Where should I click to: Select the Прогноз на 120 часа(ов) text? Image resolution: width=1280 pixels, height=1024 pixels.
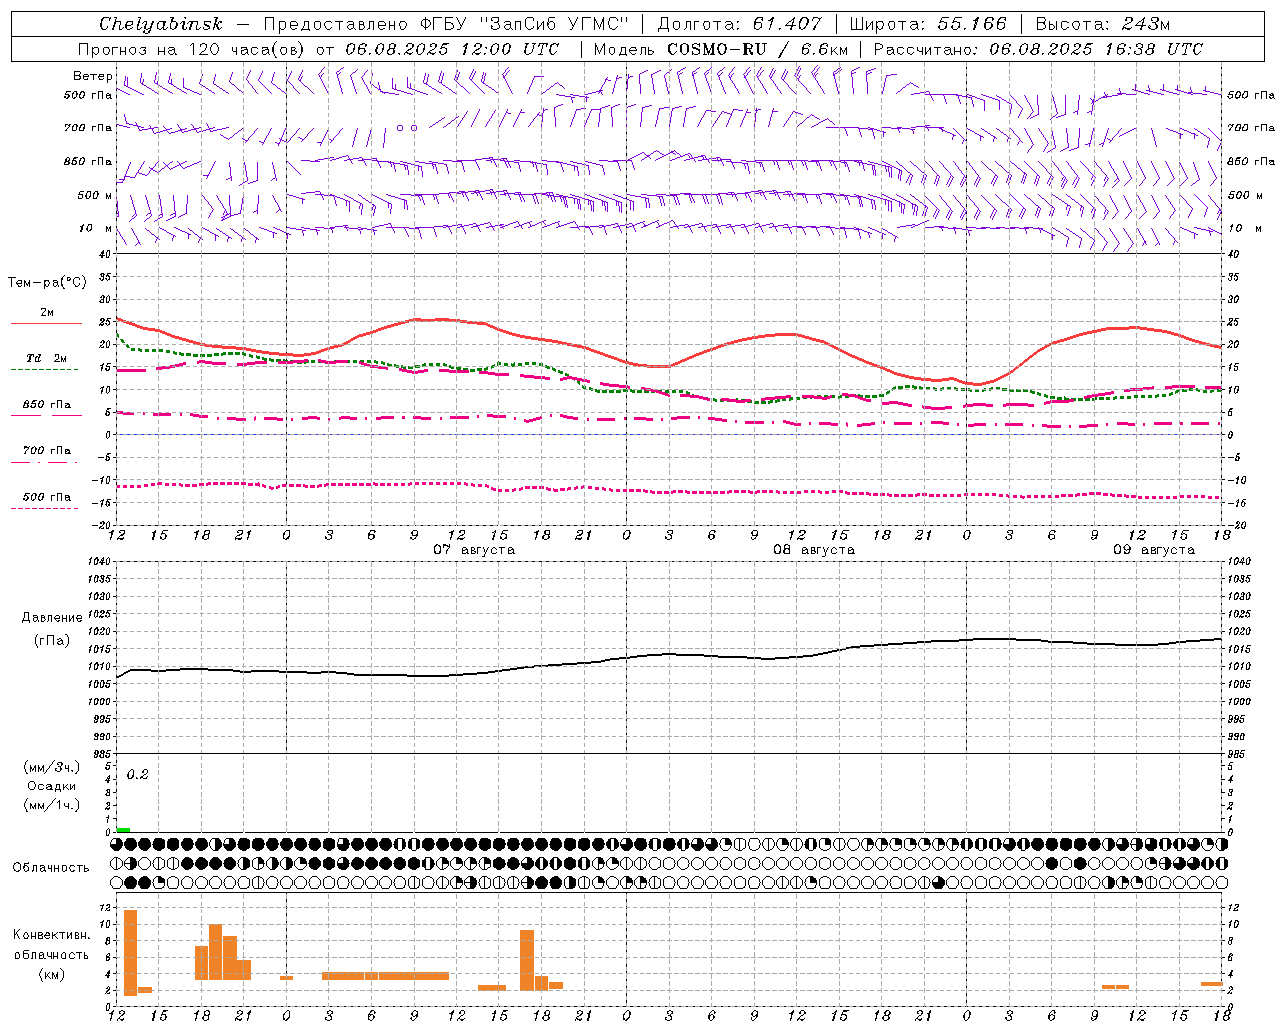coord(192,49)
